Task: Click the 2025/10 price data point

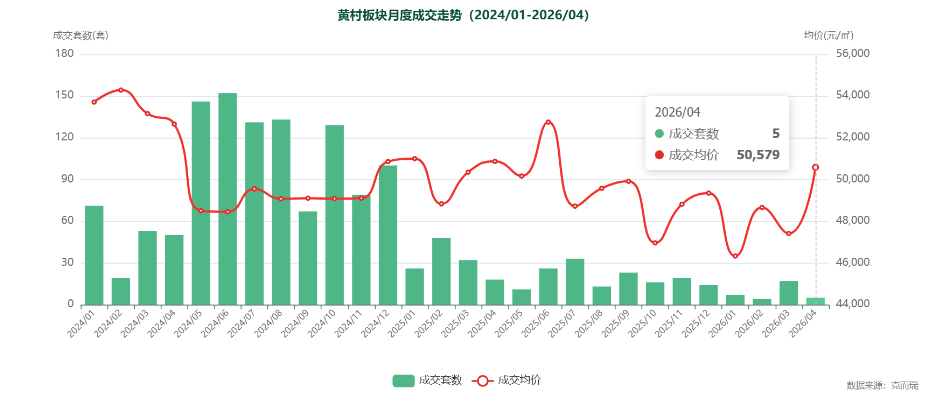Action: [x=655, y=243]
